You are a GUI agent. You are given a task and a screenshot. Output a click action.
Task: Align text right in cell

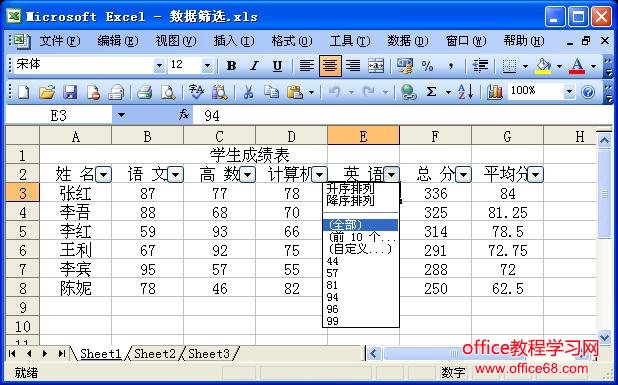tap(353, 66)
